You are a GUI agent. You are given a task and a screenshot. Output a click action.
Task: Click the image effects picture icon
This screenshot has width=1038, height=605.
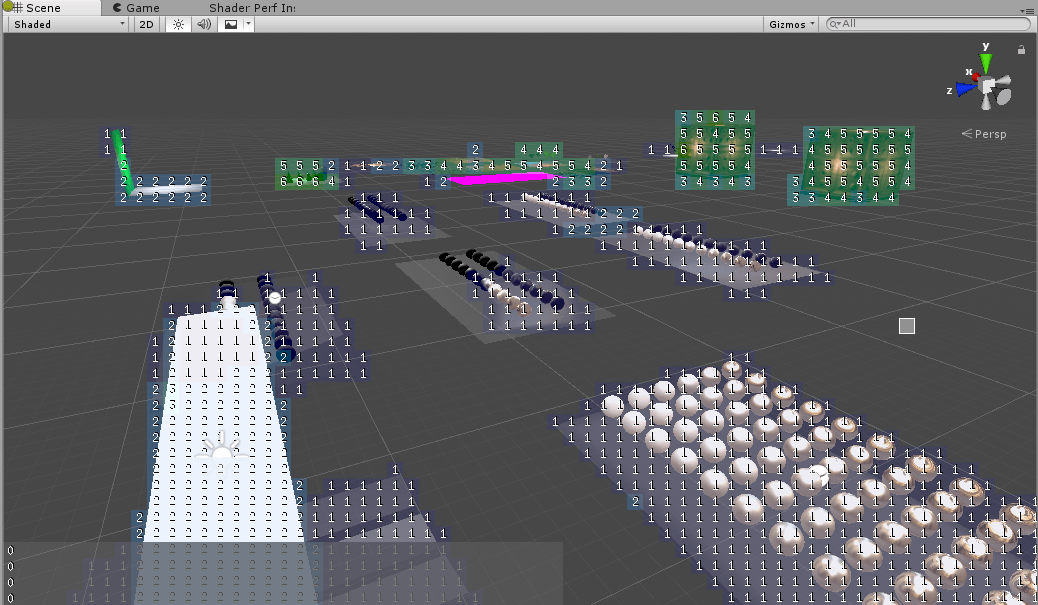coord(231,24)
